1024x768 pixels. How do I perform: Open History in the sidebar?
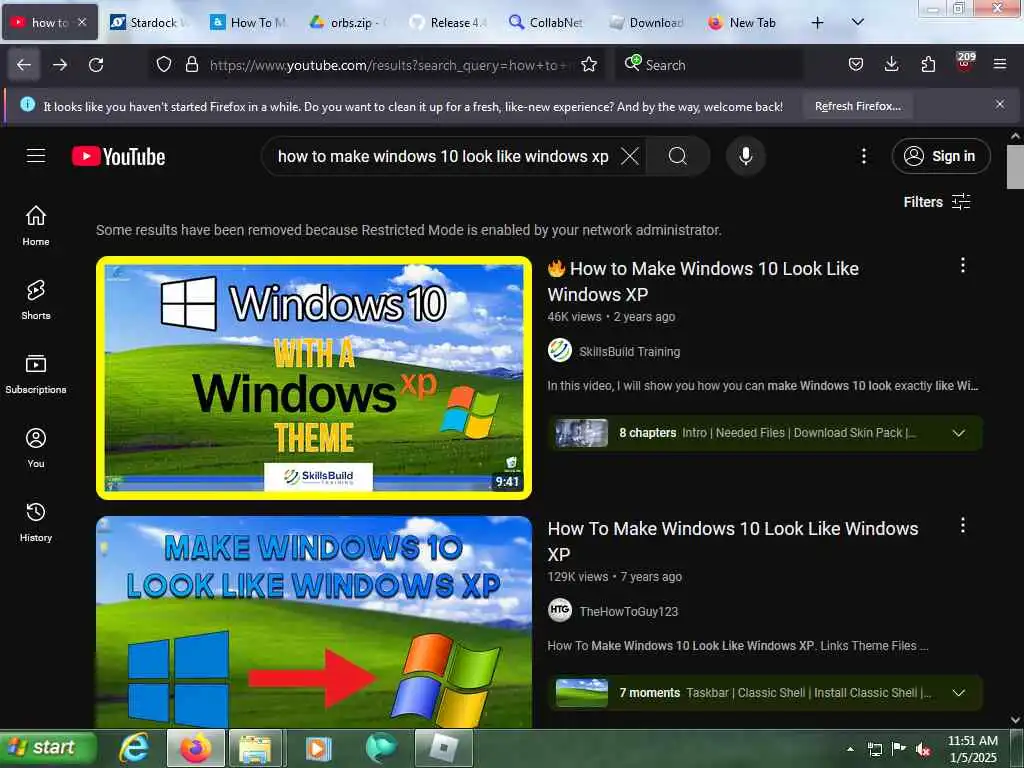tap(36, 522)
